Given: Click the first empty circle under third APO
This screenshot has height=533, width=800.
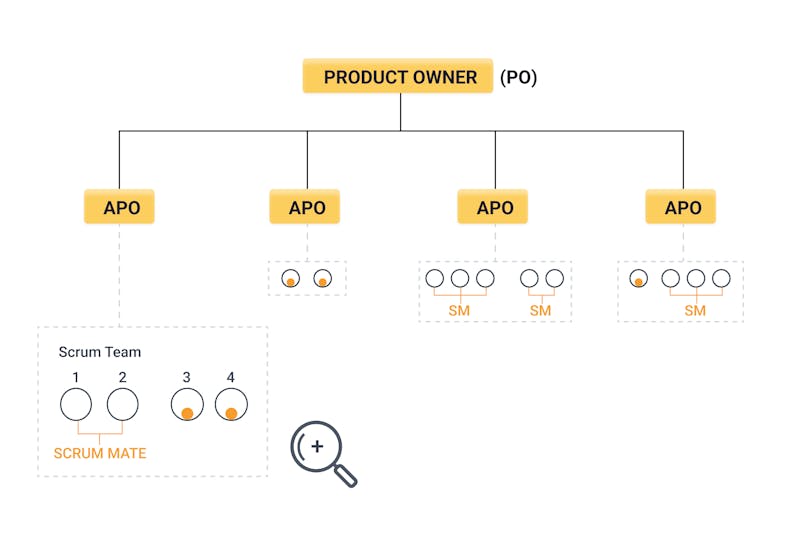Looking at the screenshot, I should (x=435, y=278).
